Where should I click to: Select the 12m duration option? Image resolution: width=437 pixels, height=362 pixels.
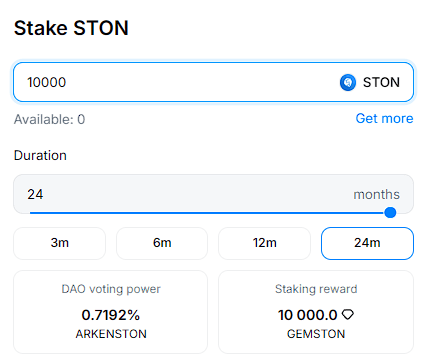click(265, 243)
